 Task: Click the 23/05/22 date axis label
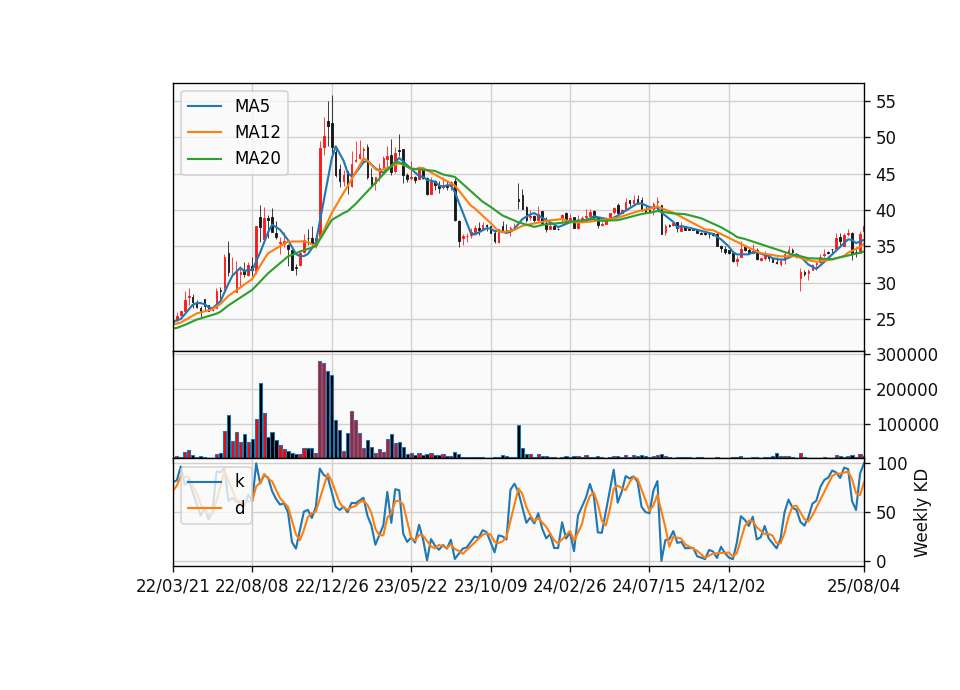tap(411, 586)
